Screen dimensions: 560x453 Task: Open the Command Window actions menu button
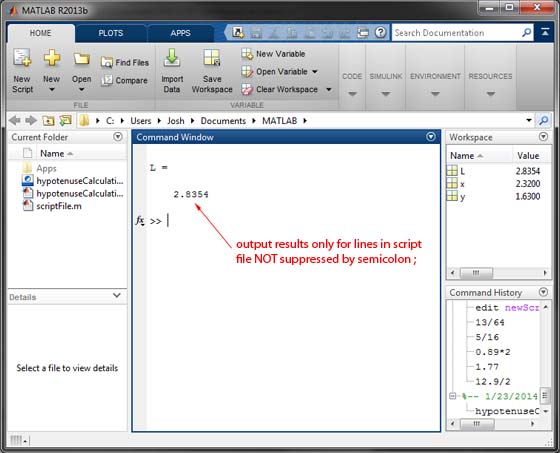tap(431, 137)
